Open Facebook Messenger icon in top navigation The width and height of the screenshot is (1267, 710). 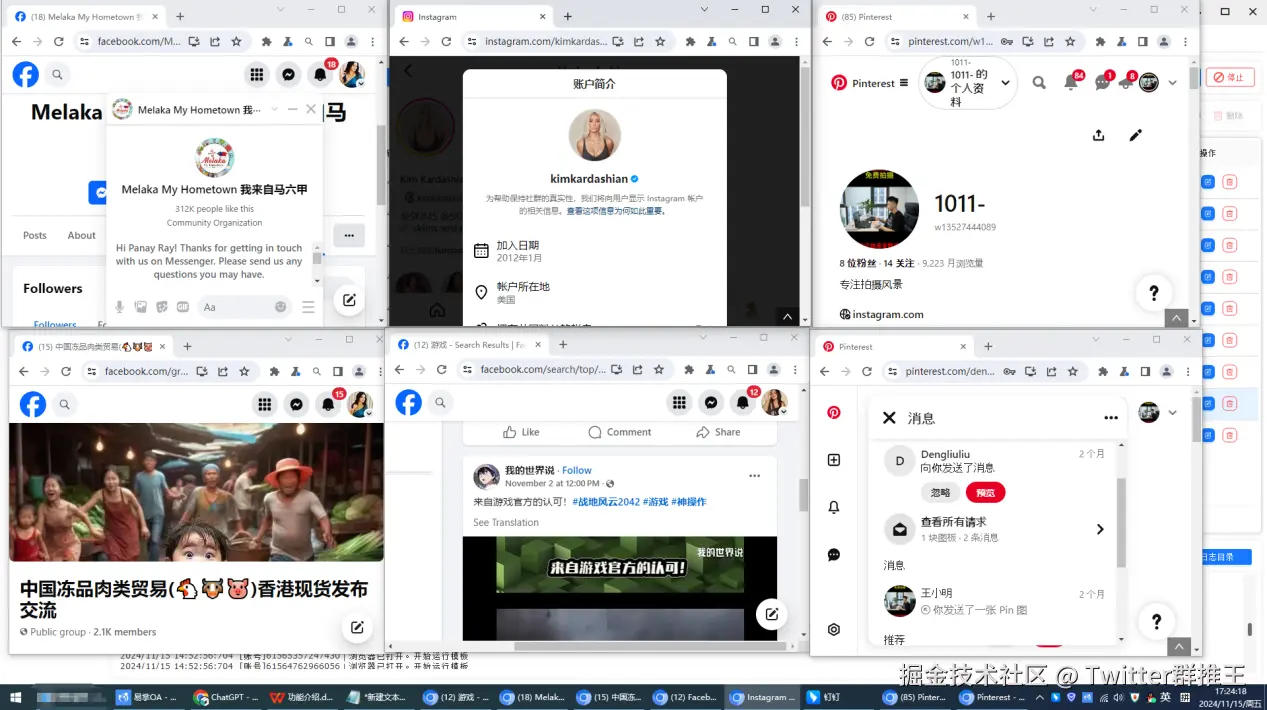[x=288, y=74]
